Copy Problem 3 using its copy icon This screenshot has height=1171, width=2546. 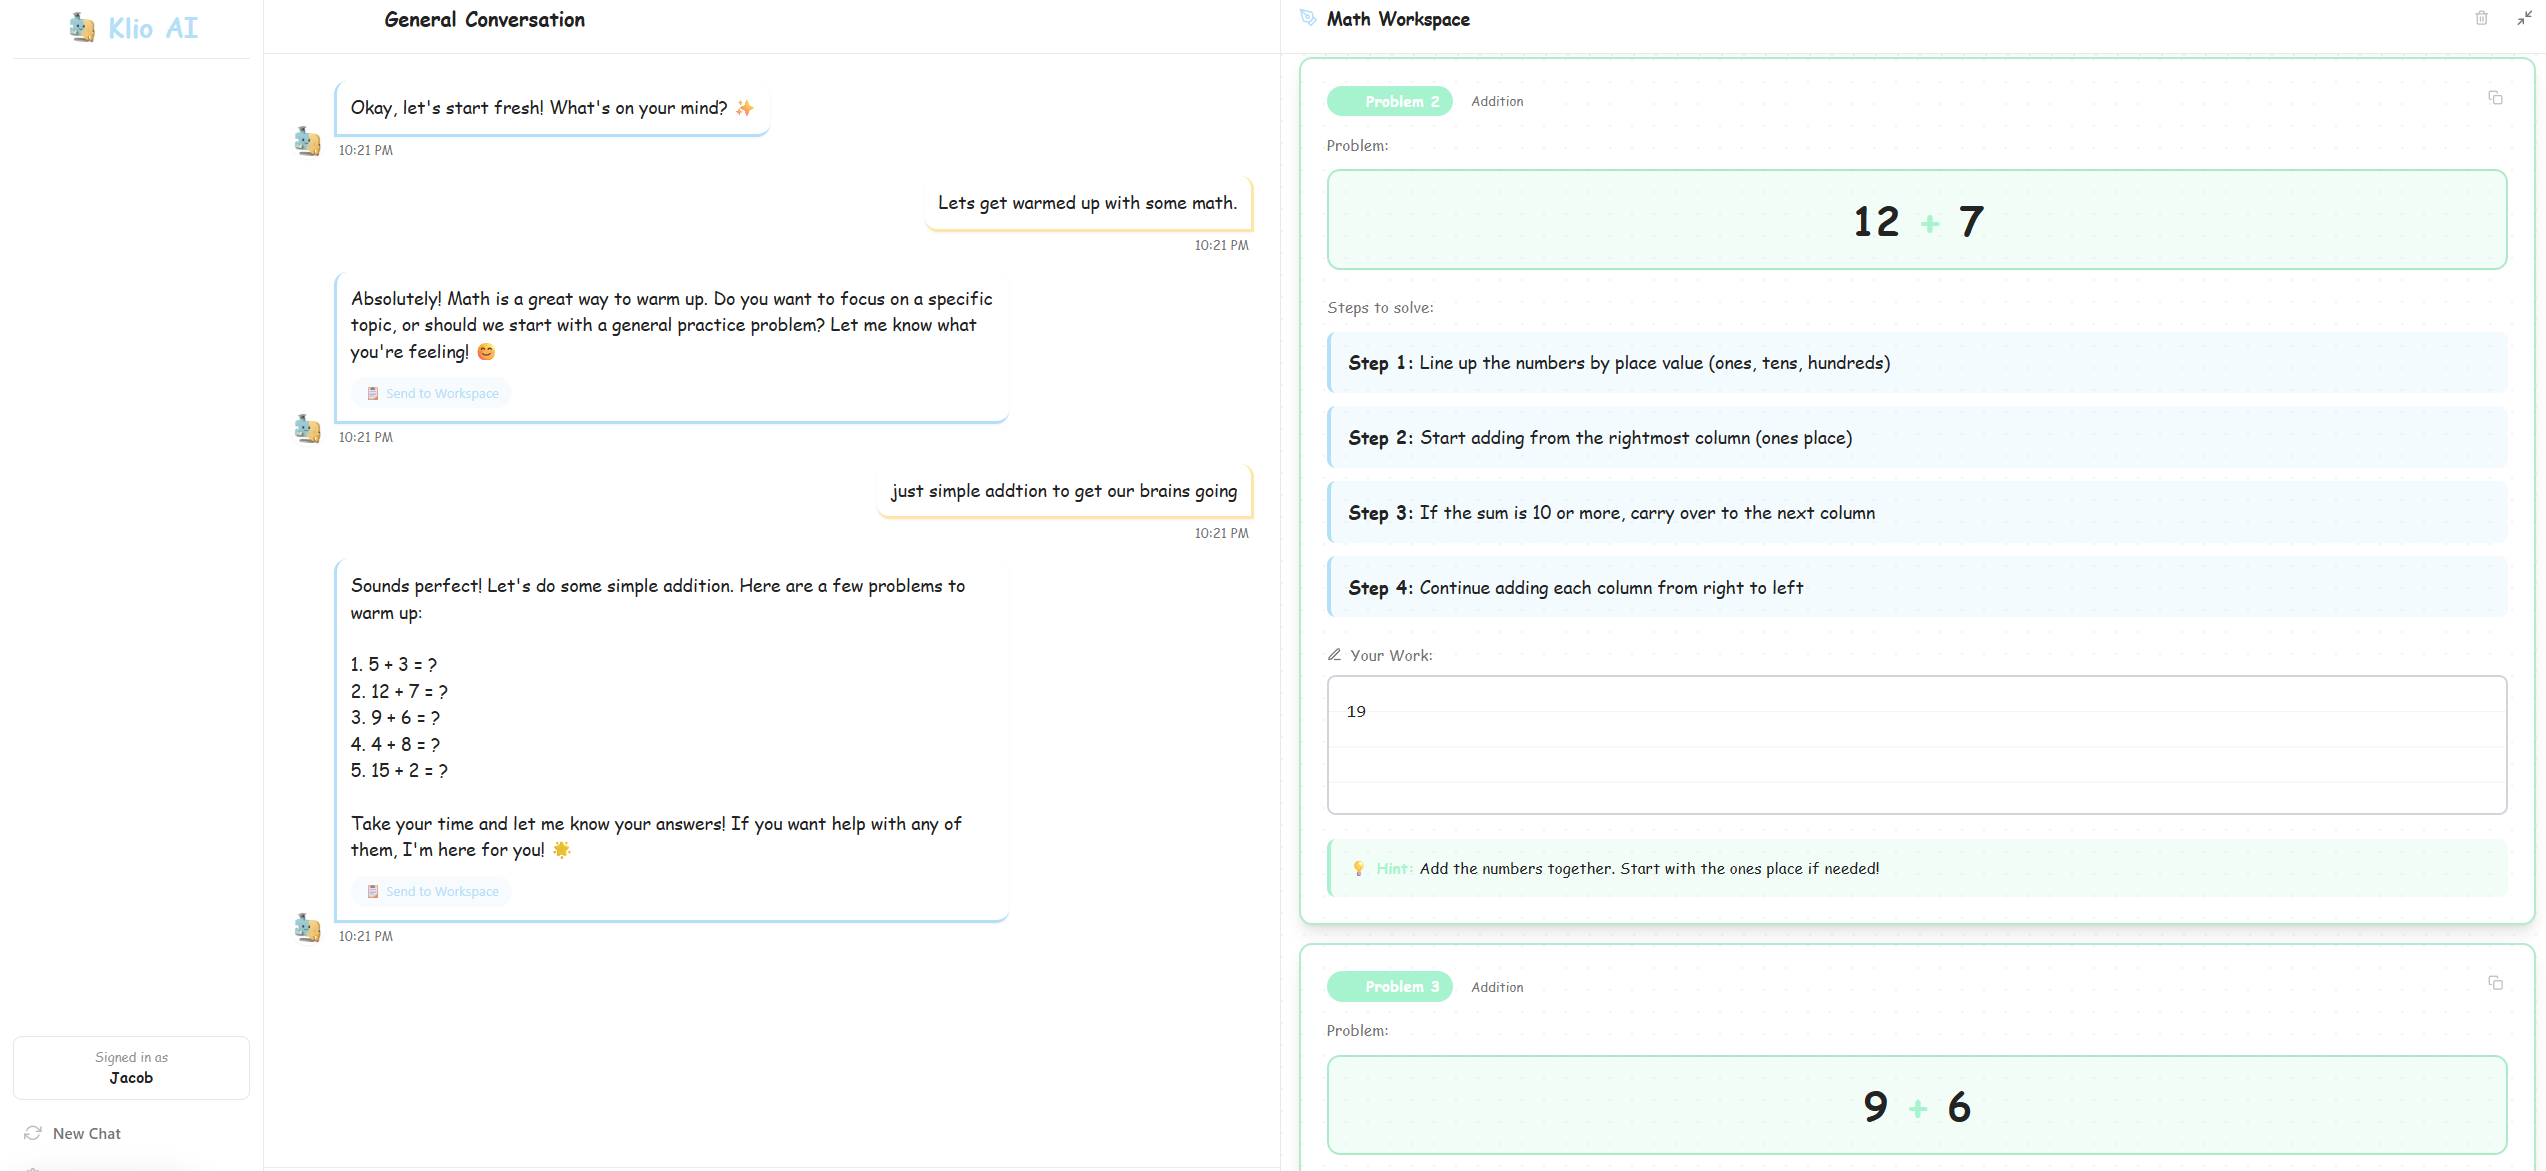pyautogui.click(x=2495, y=983)
